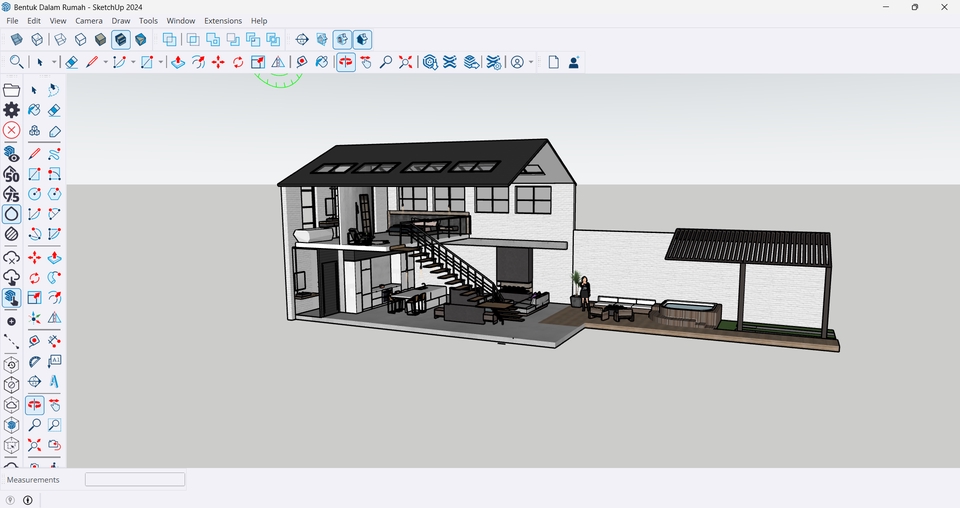Select the Make Component tool
The image size is (960, 508).
tap(34, 131)
